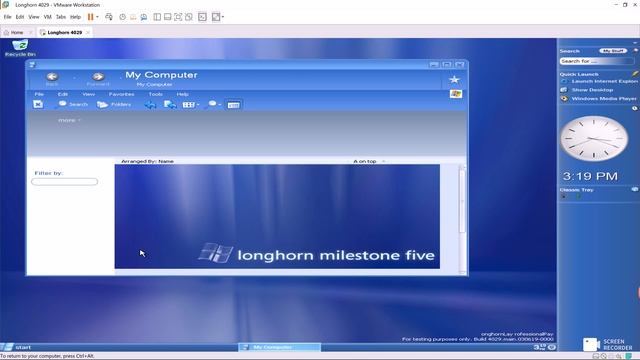This screenshot has height=360, width=640.
Task: Open the star Favorites icon in My Computer
Action: [x=454, y=80]
